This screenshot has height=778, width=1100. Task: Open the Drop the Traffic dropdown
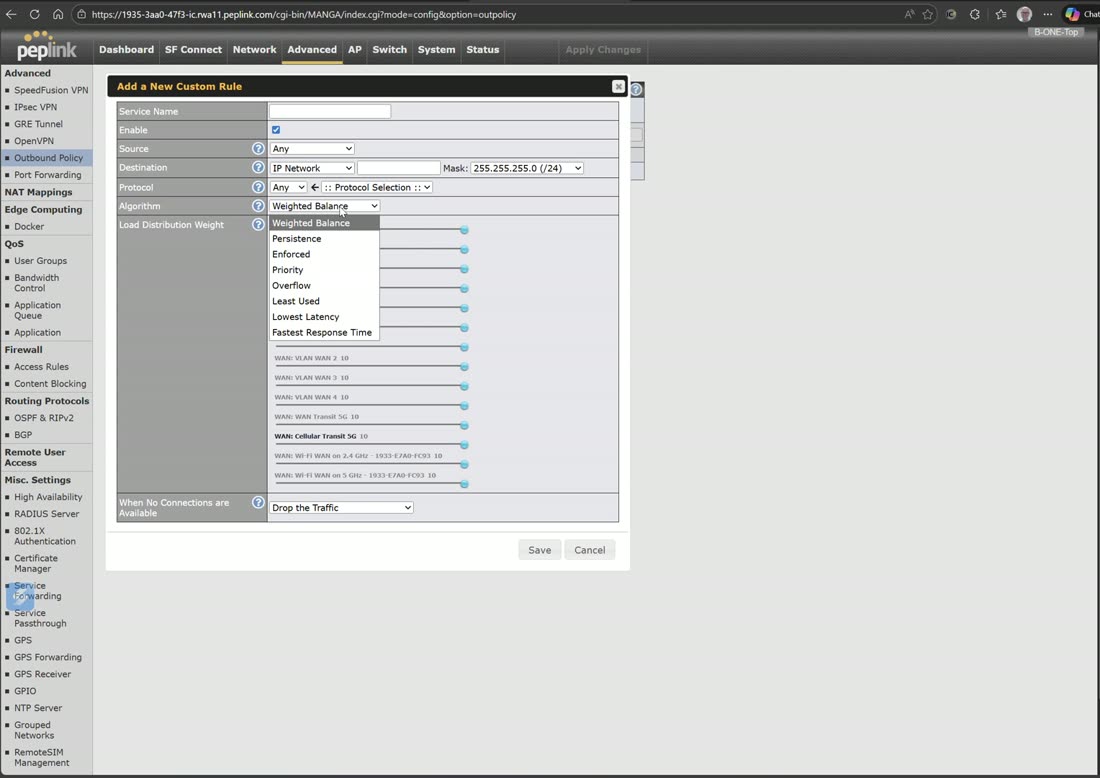(x=341, y=508)
